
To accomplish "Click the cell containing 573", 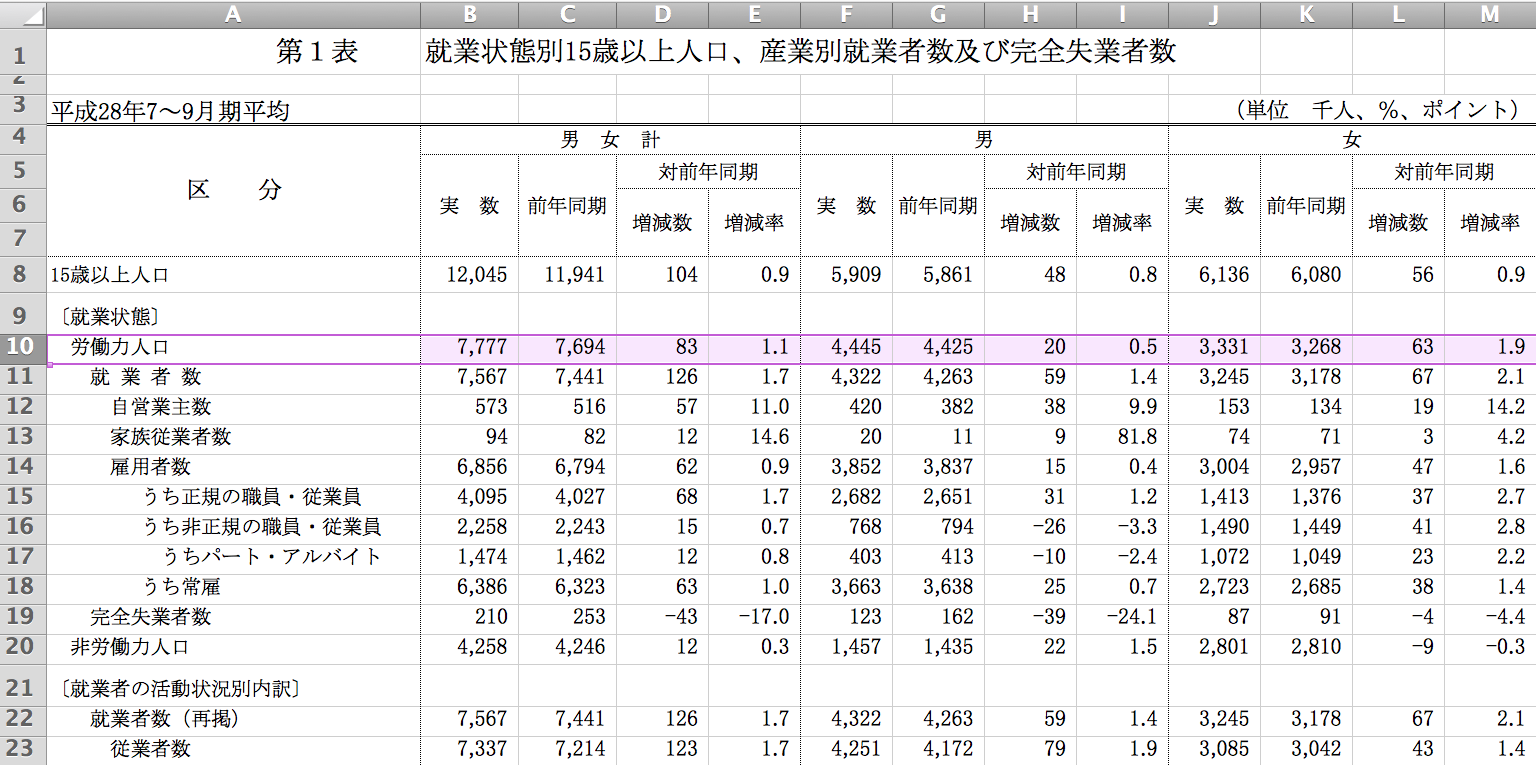I will click(469, 407).
